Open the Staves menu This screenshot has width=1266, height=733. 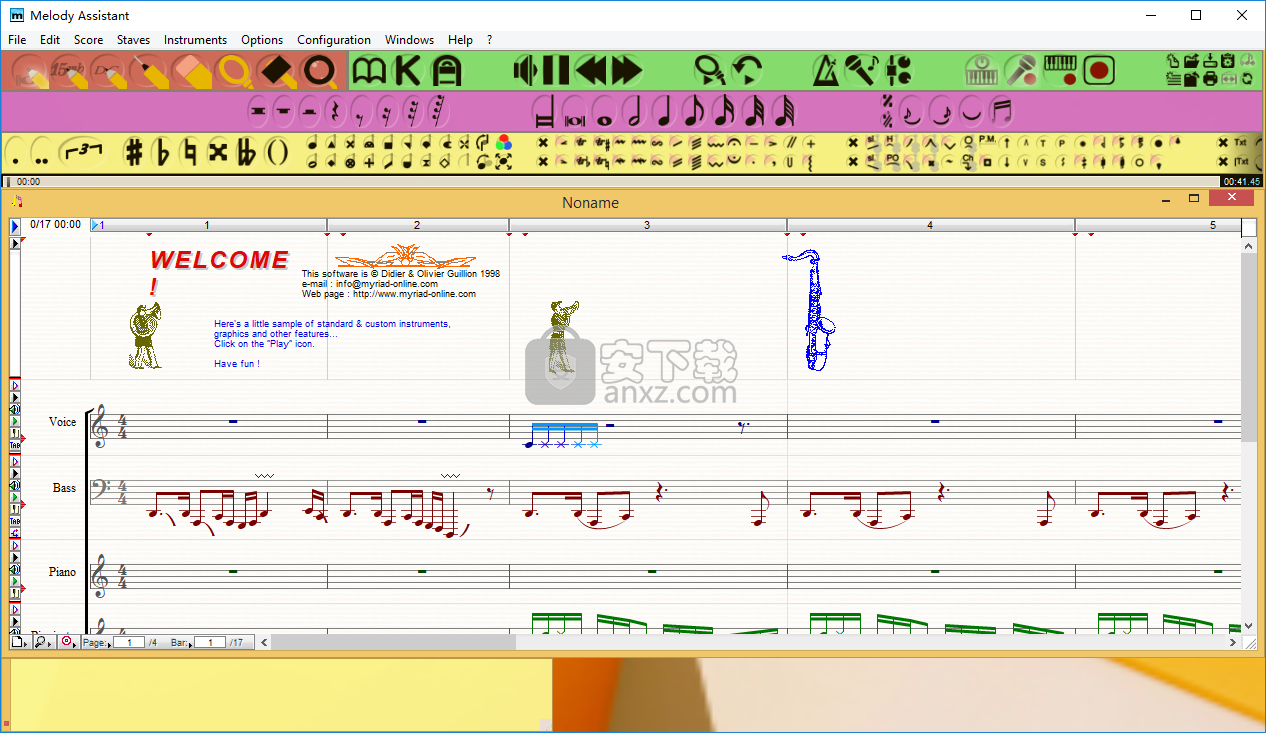133,40
